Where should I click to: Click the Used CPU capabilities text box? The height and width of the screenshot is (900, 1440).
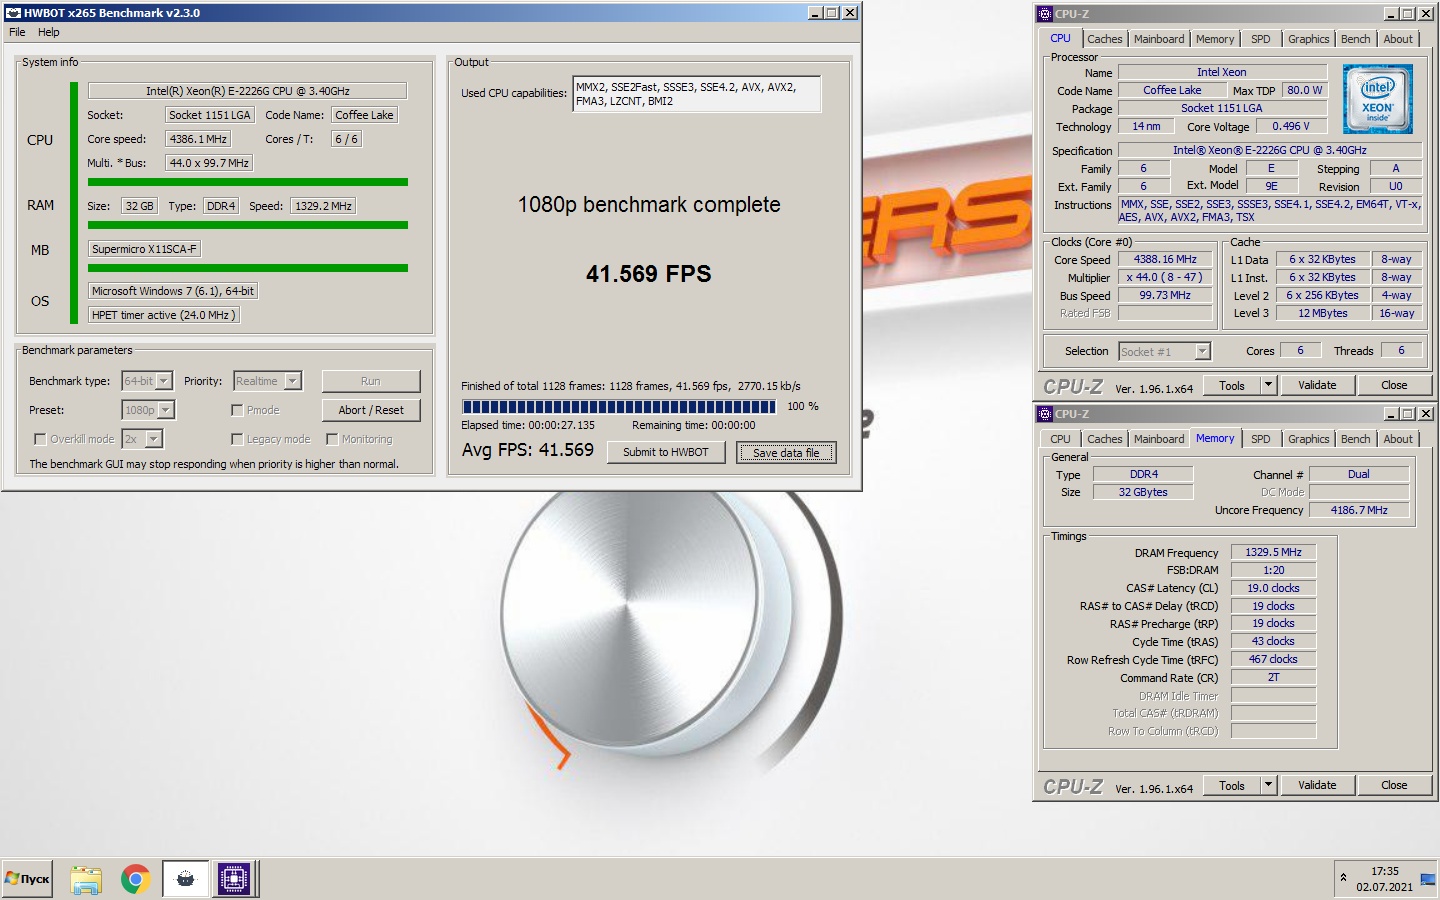click(697, 94)
